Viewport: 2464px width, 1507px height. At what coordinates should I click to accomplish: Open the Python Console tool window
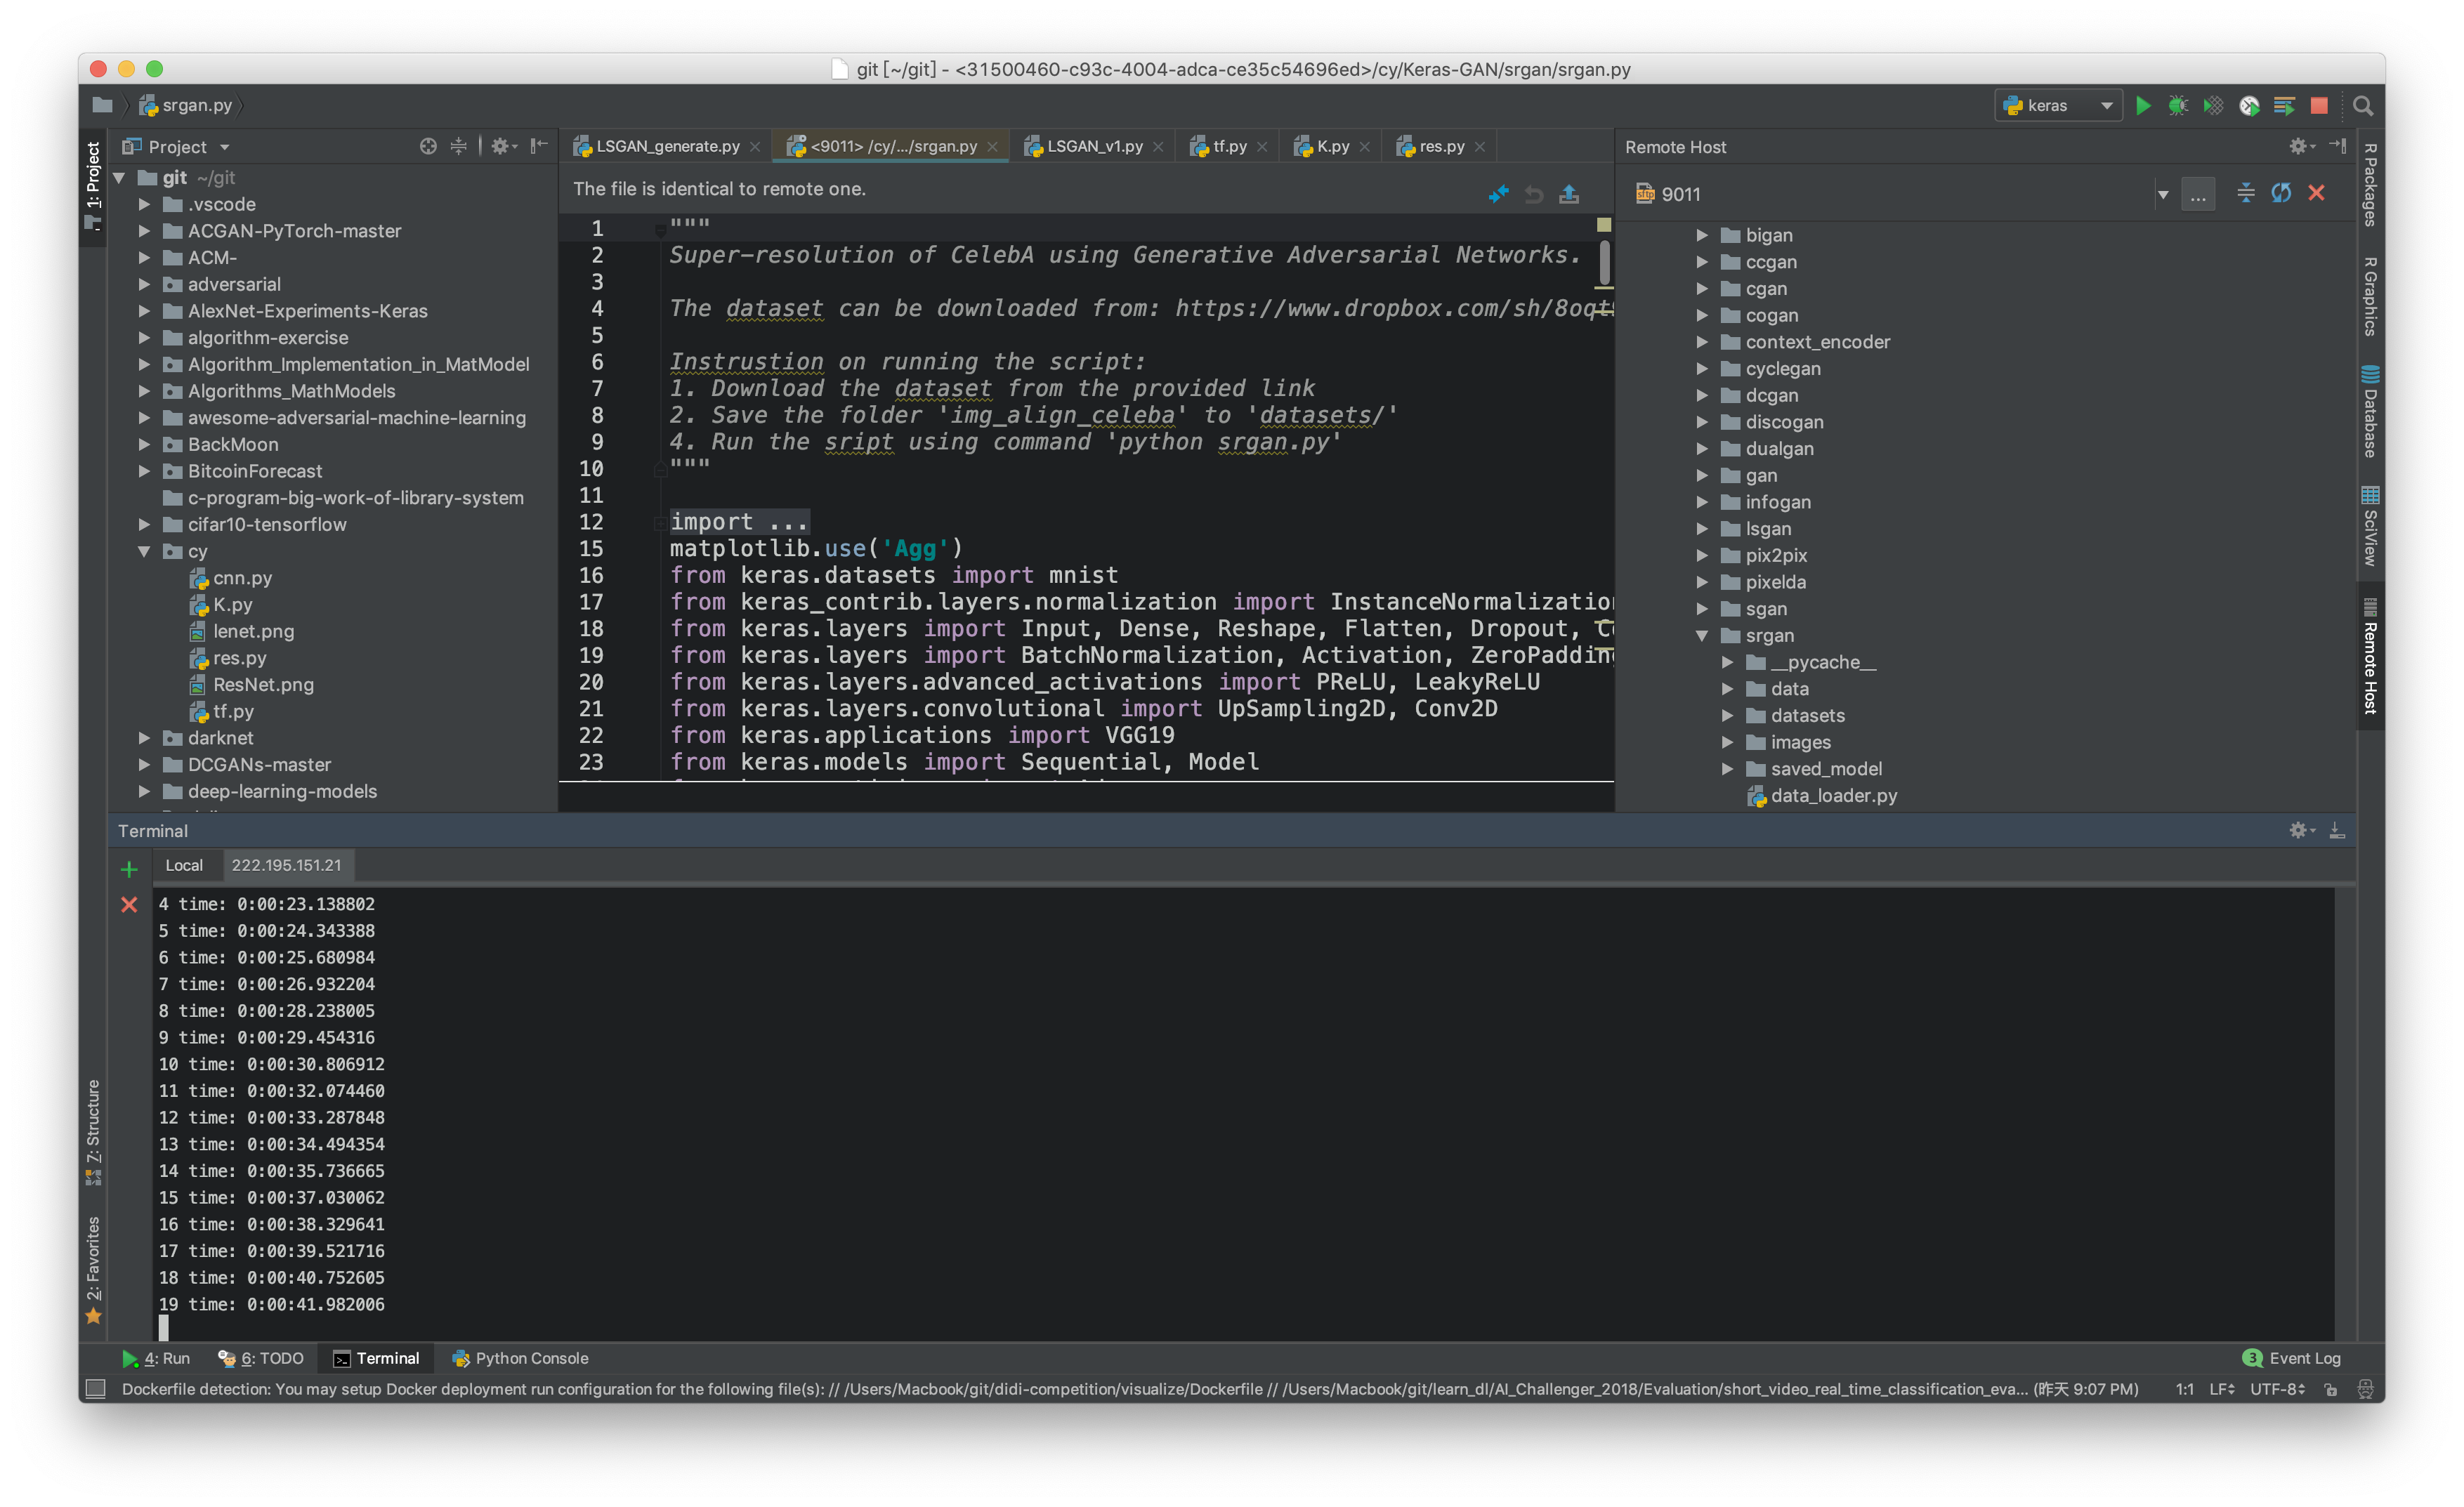[520, 1358]
